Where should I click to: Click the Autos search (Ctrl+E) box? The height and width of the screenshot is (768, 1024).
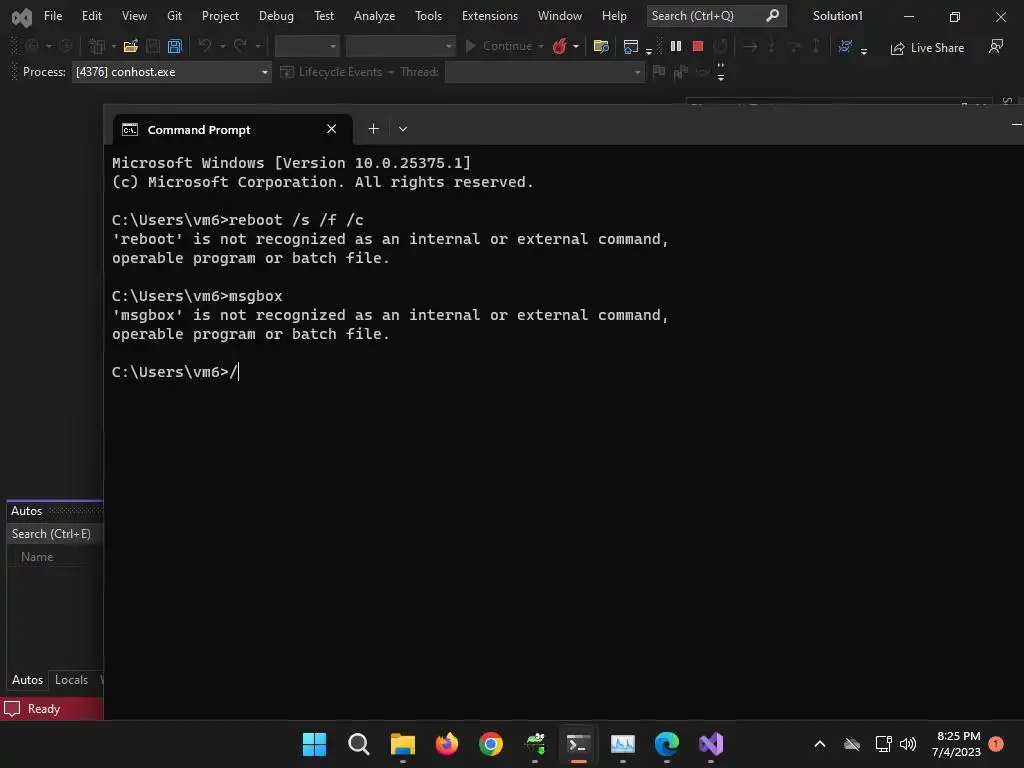pos(55,534)
